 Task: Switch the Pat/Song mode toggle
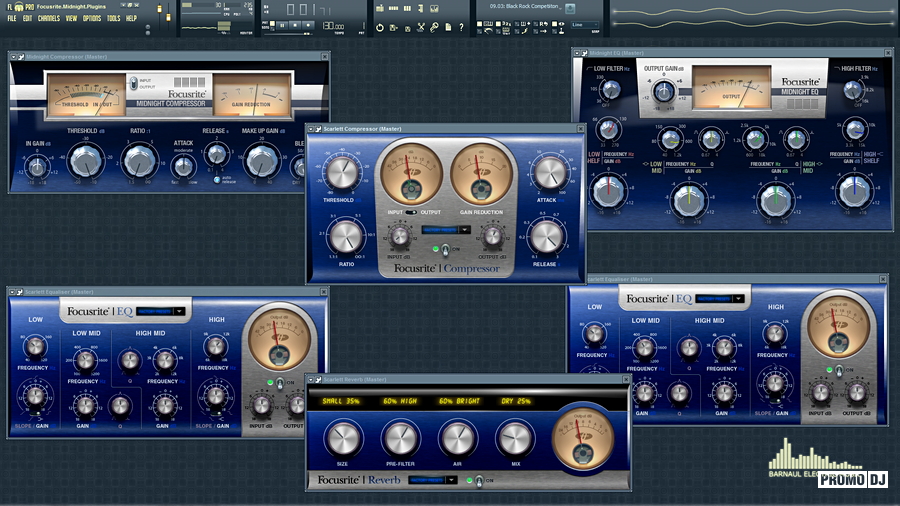272,26
